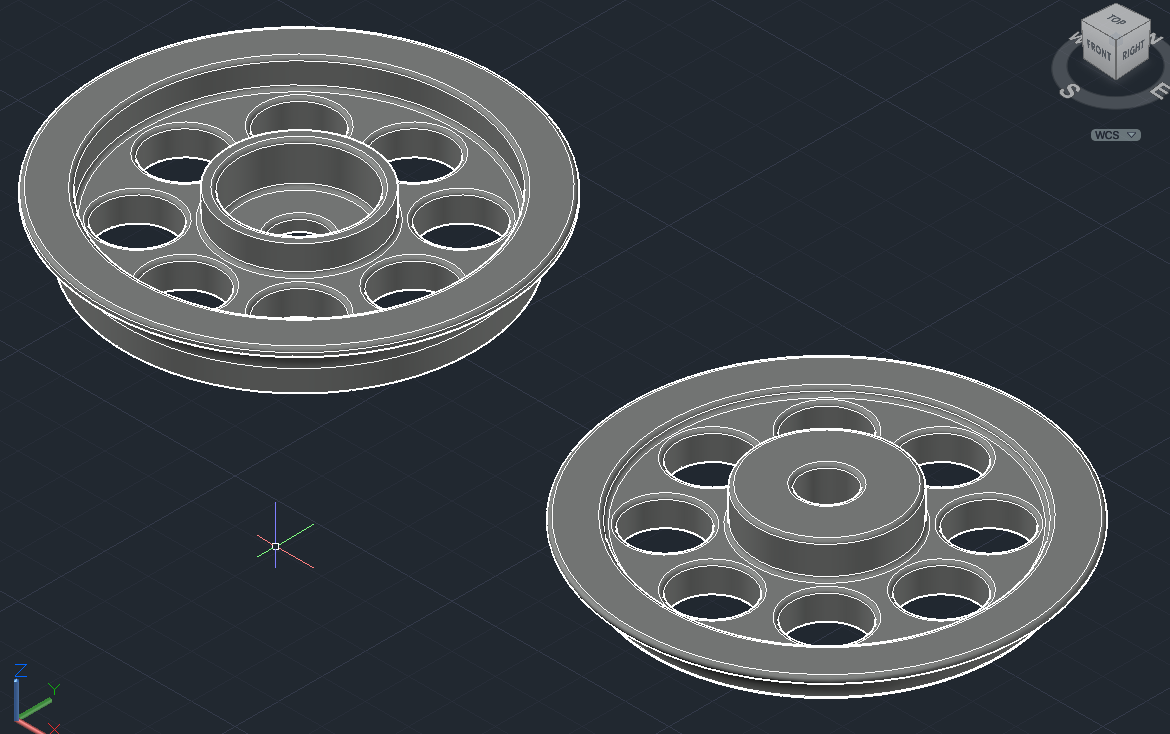The image size is (1170, 734).
Task: Click the E compass letter on ViewCube ring
Action: [x=1159, y=90]
